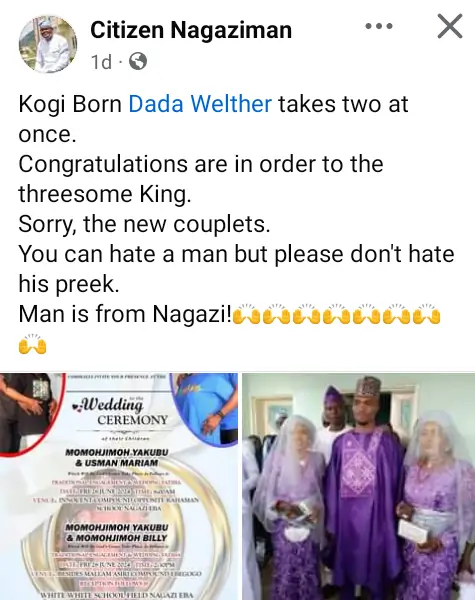Viewport: 475px width, 600px height.
Task: Click the row of raised hands emojis after Nagazi!
Action: click(x=336, y=314)
